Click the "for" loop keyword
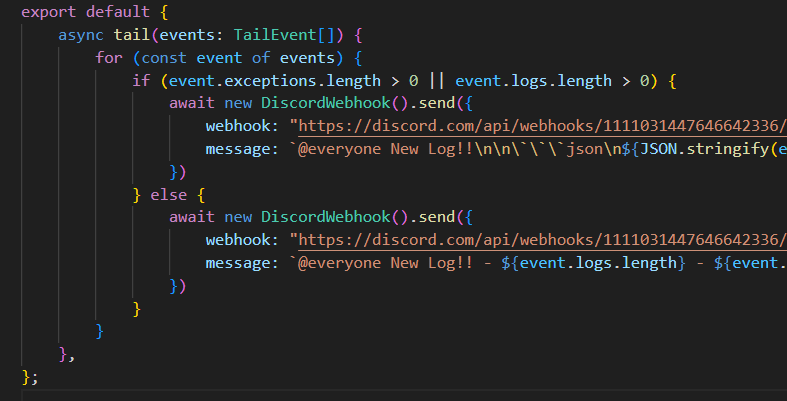 point(109,58)
